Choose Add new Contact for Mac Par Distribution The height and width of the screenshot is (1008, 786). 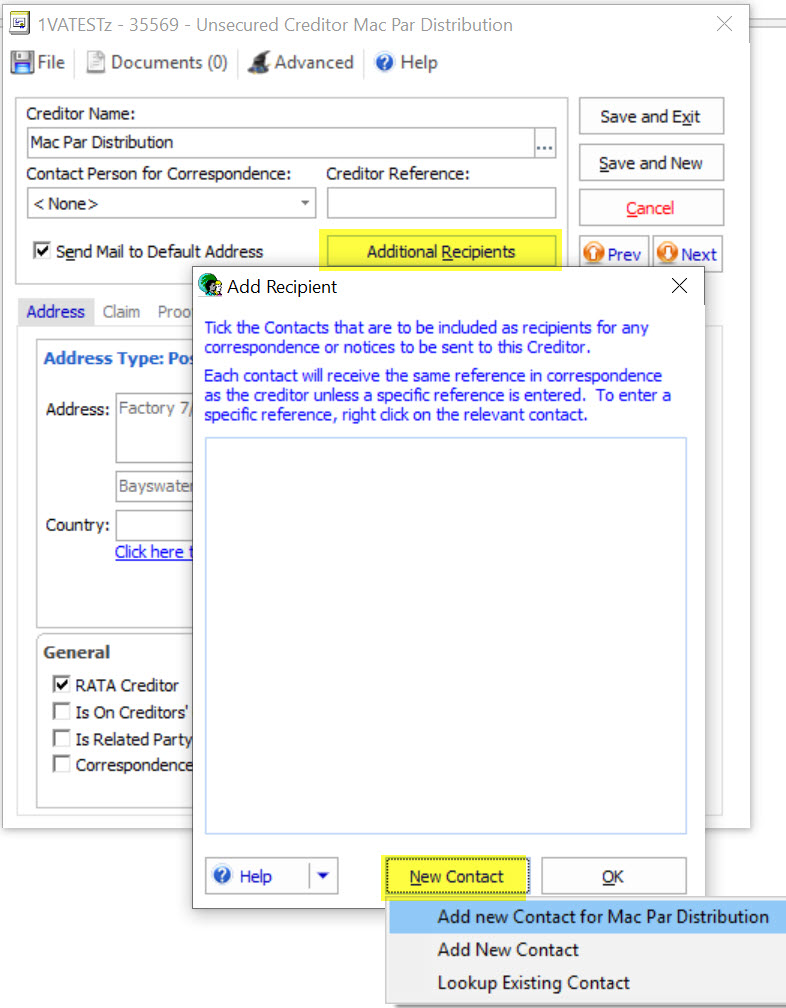(602, 917)
